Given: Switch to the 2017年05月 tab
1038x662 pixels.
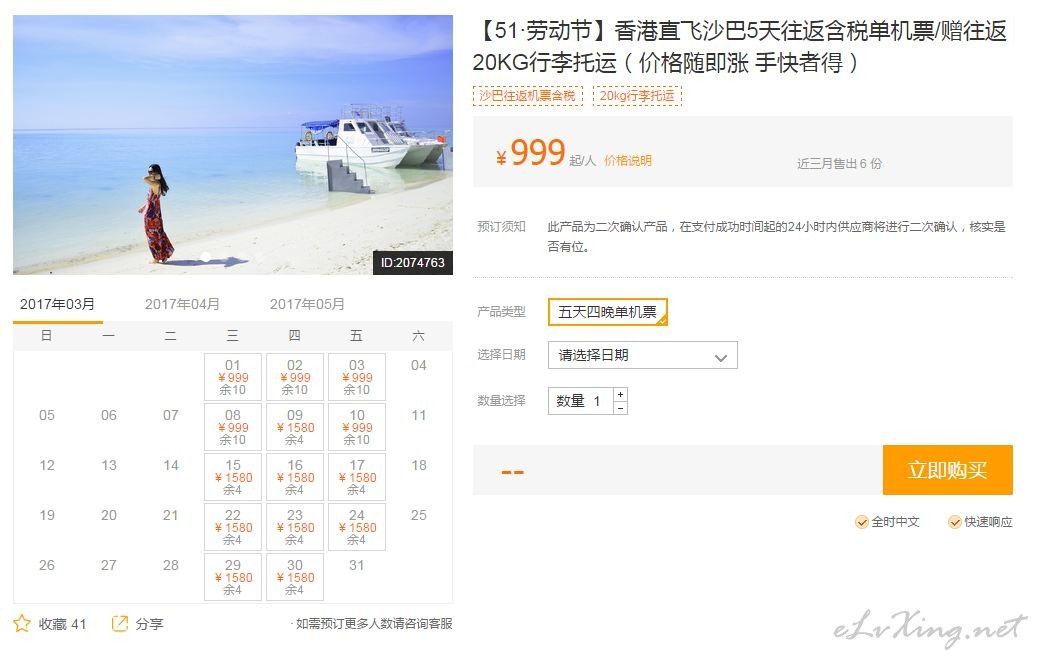Looking at the screenshot, I should pos(307,304).
